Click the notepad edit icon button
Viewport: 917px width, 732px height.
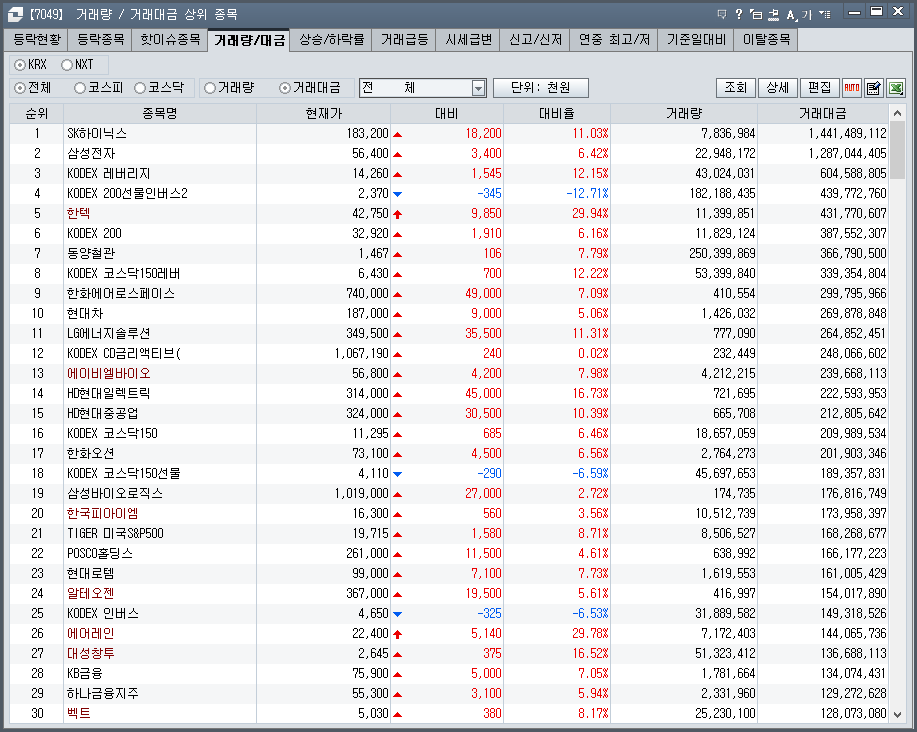coord(874,88)
